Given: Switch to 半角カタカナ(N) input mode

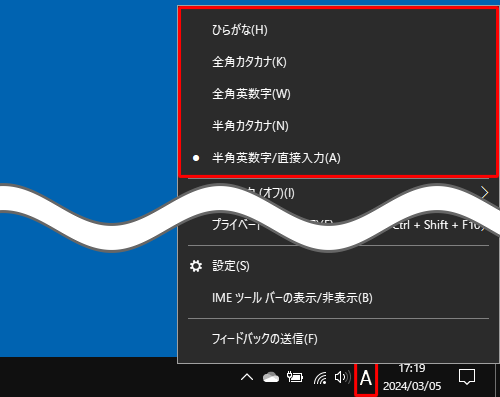Looking at the screenshot, I should point(338,126).
